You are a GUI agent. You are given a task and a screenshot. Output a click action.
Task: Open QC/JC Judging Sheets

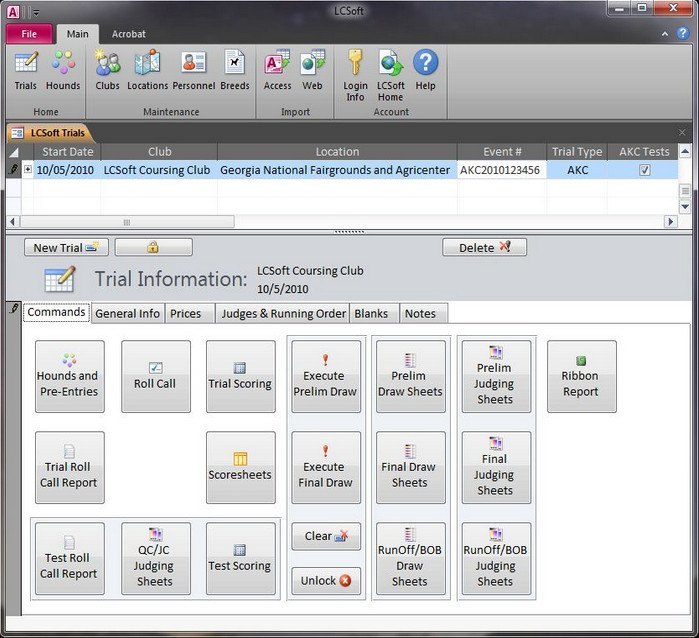click(156, 559)
